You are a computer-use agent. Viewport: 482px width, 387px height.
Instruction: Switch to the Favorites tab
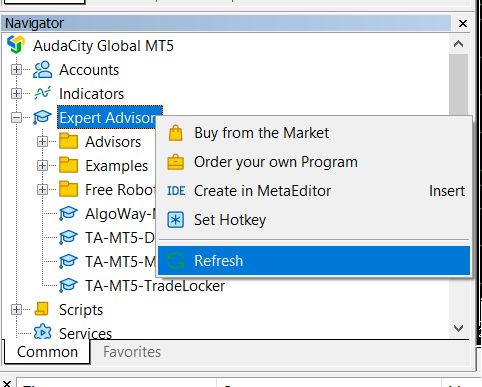(132, 352)
